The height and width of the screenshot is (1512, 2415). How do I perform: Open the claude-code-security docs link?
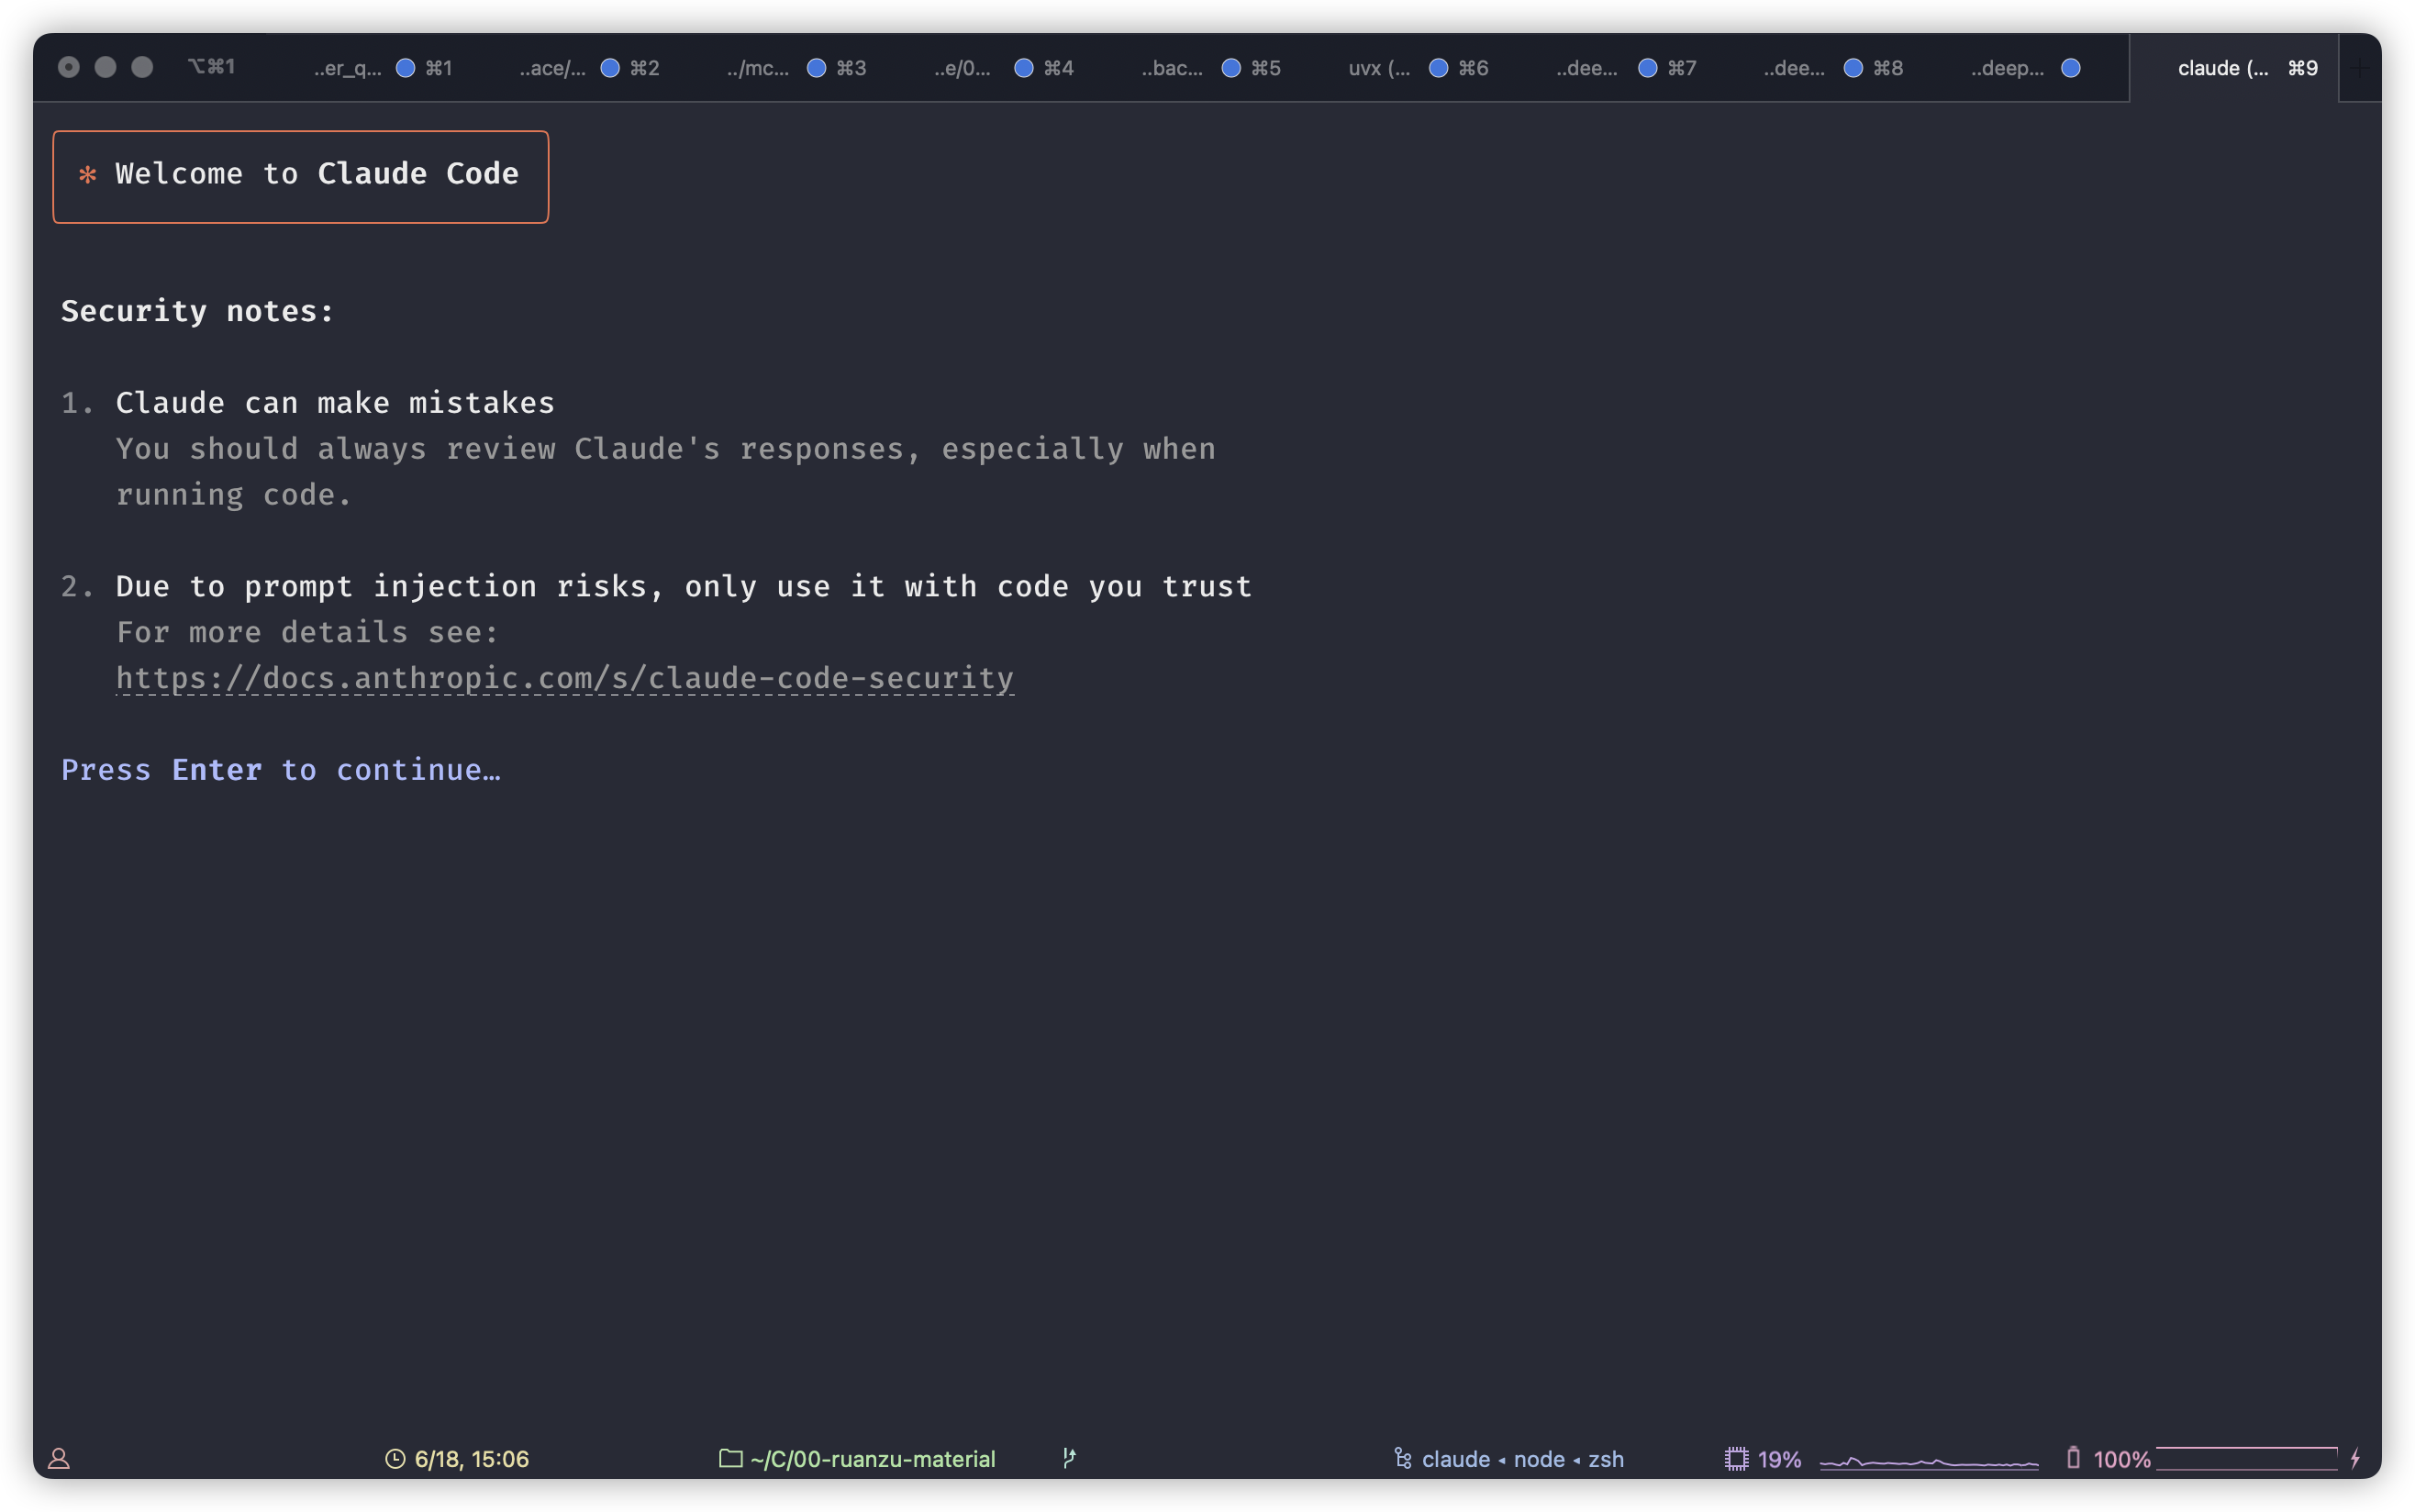[565, 679]
